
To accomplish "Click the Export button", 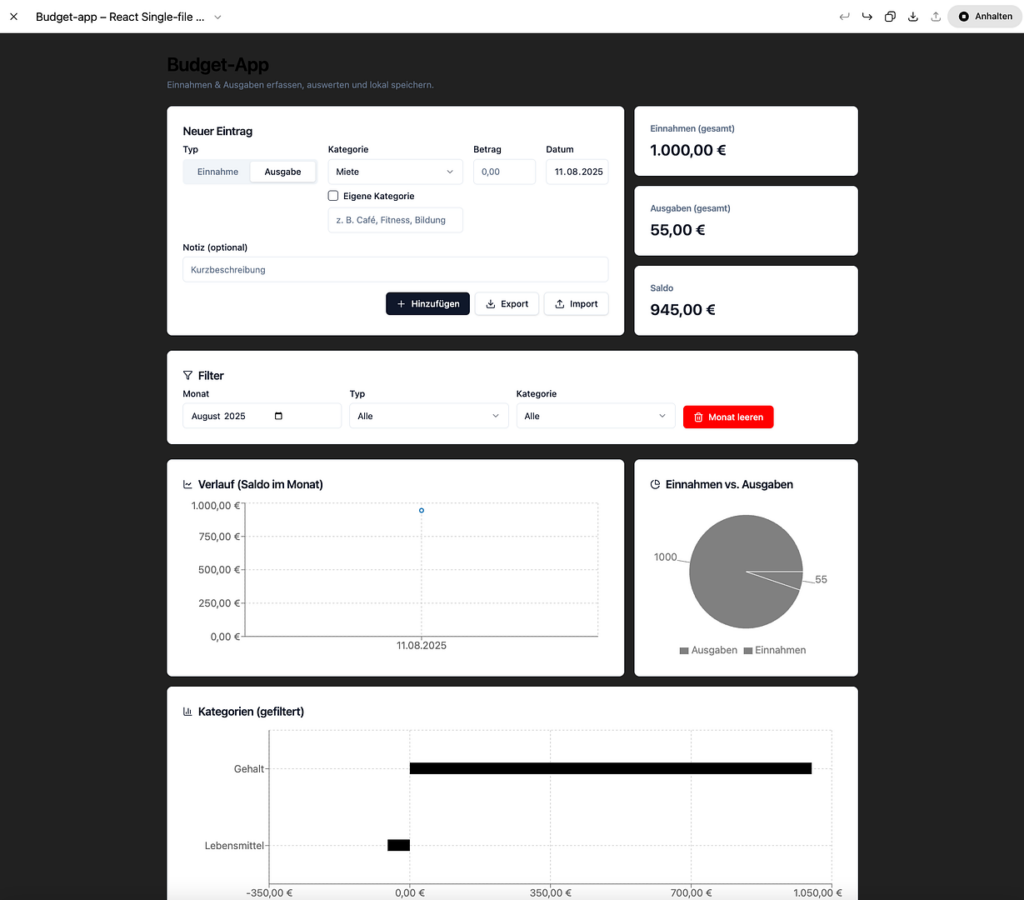I will point(506,304).
